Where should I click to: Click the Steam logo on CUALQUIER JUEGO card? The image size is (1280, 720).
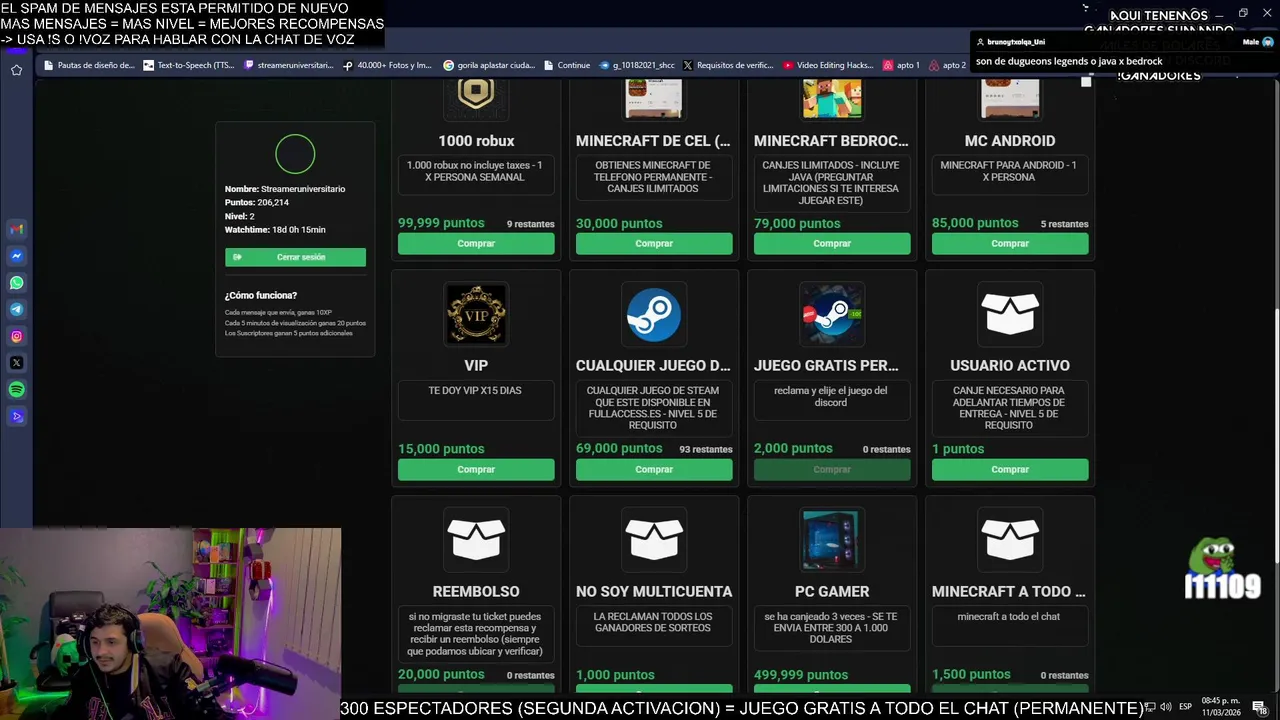(x=654, y=315)
